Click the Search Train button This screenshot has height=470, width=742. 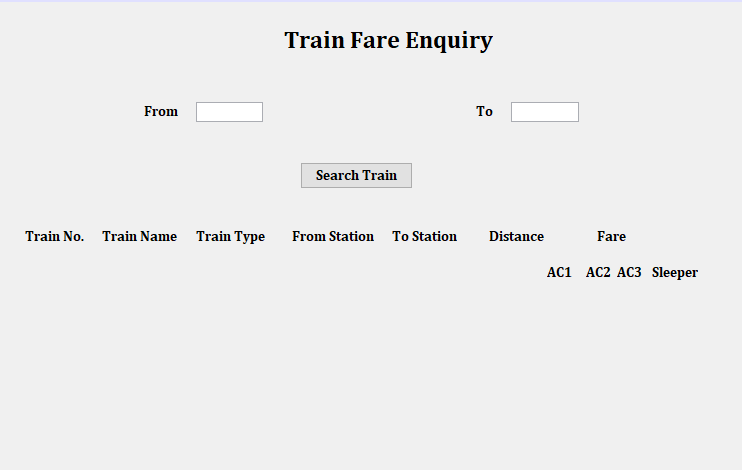point(356,176)
